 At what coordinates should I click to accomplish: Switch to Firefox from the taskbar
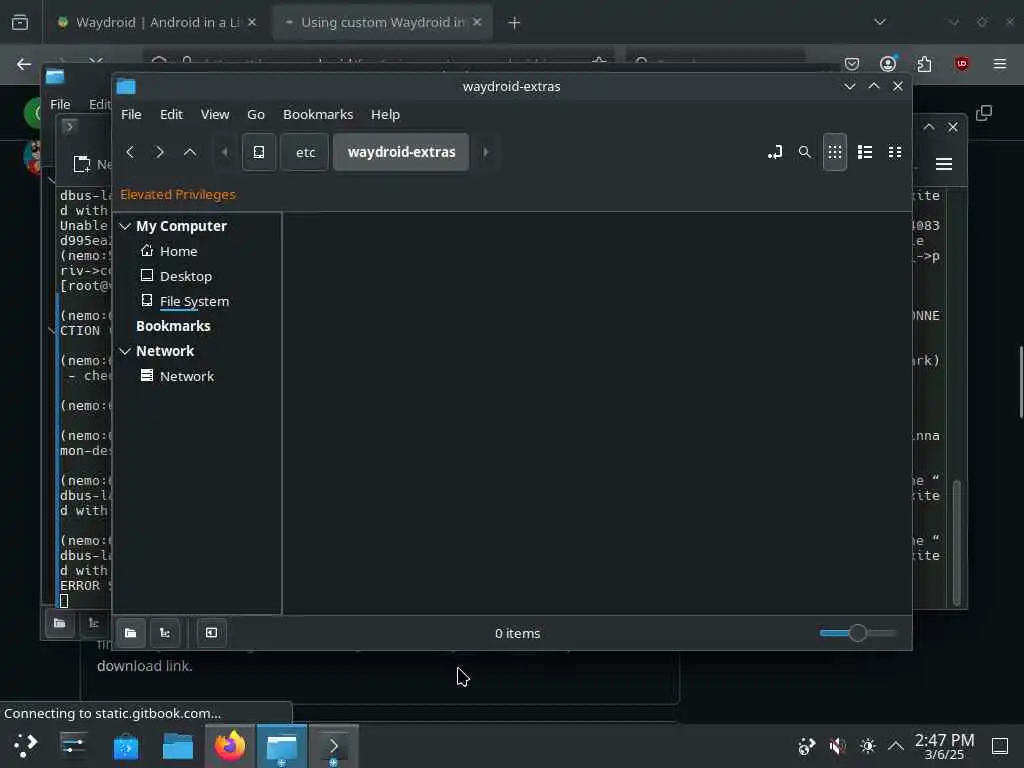(x=230, y=746)
